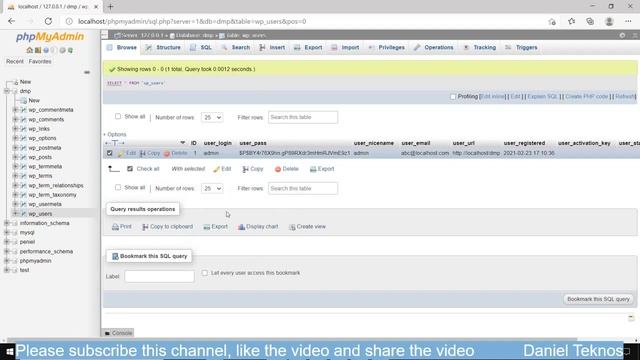Click With selected Edit pencil icon
640x360 pixels.
tap(216, 169)
